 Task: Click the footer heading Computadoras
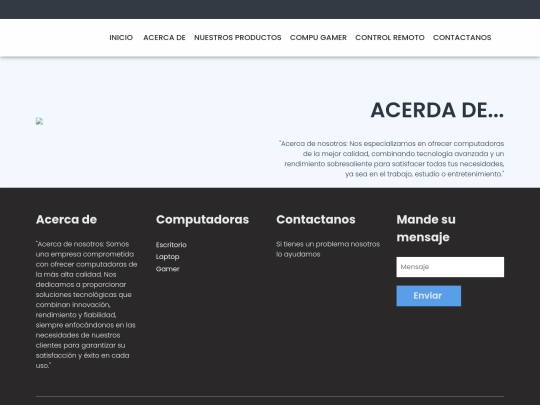point(202,220)
